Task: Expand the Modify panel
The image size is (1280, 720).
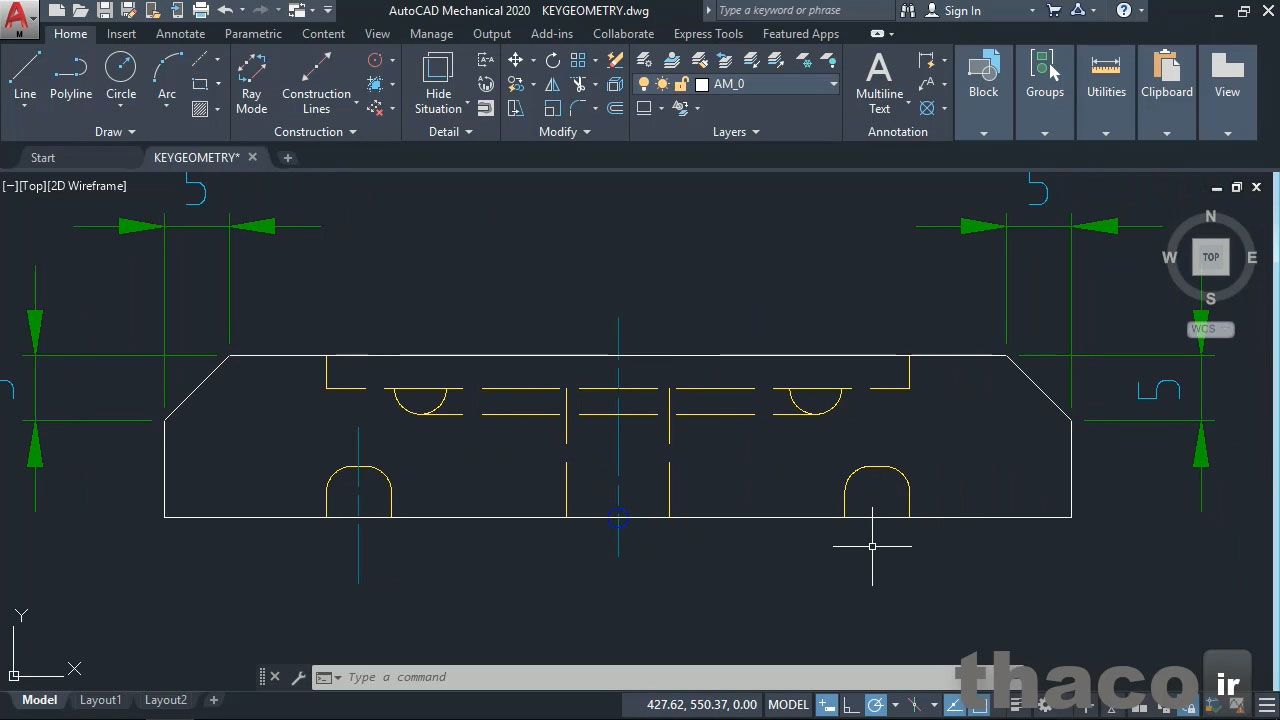Action: pos(565,132)
